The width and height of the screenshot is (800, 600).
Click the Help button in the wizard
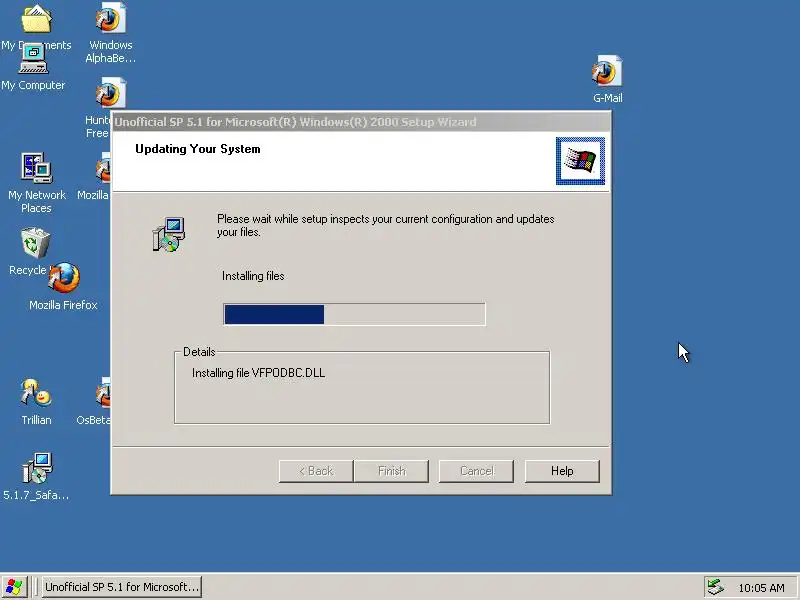tap(562, 471)
